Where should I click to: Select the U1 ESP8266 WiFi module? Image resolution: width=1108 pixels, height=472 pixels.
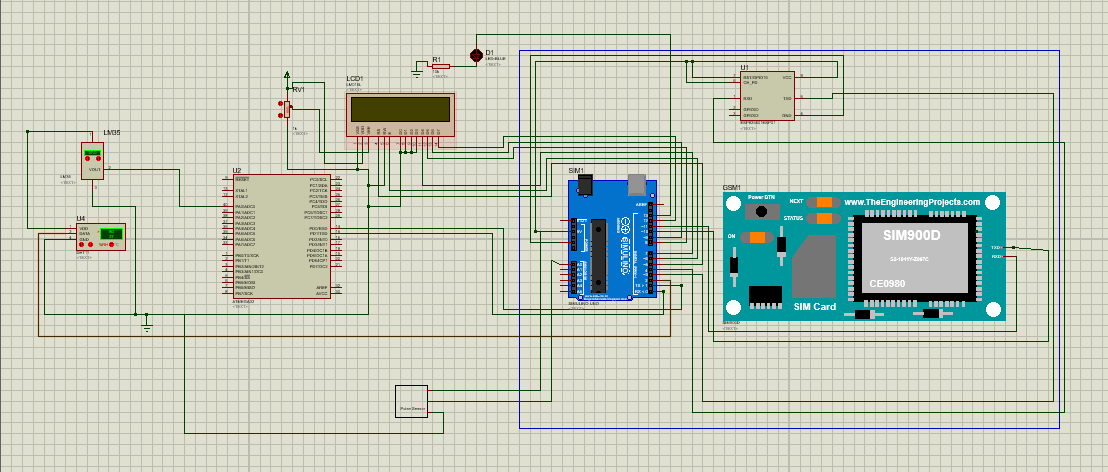point(767,96)
